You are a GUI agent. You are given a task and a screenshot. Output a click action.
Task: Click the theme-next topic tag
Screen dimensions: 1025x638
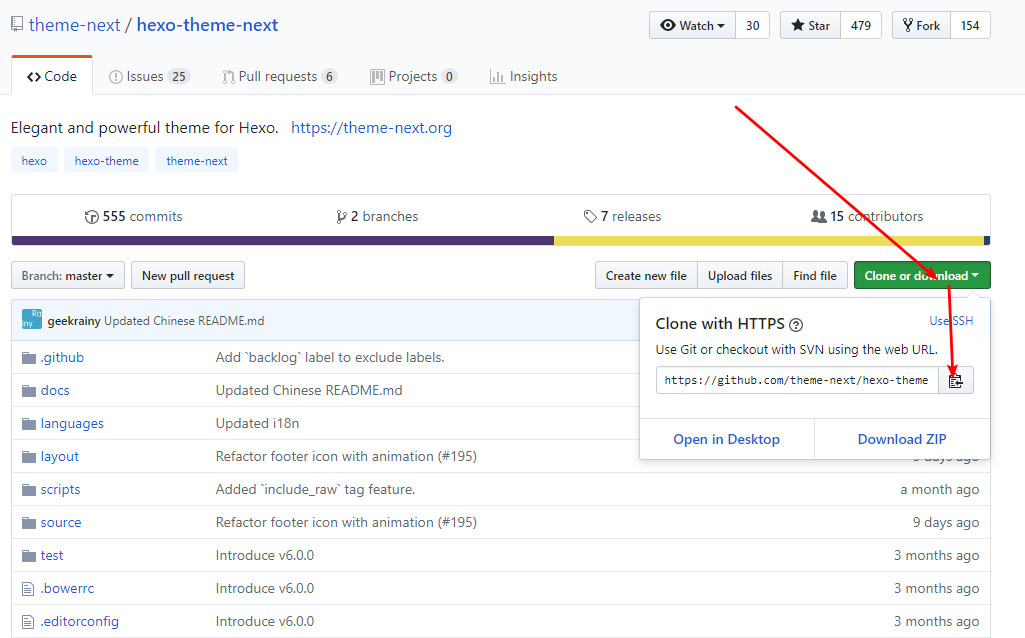tap(197, 161)
